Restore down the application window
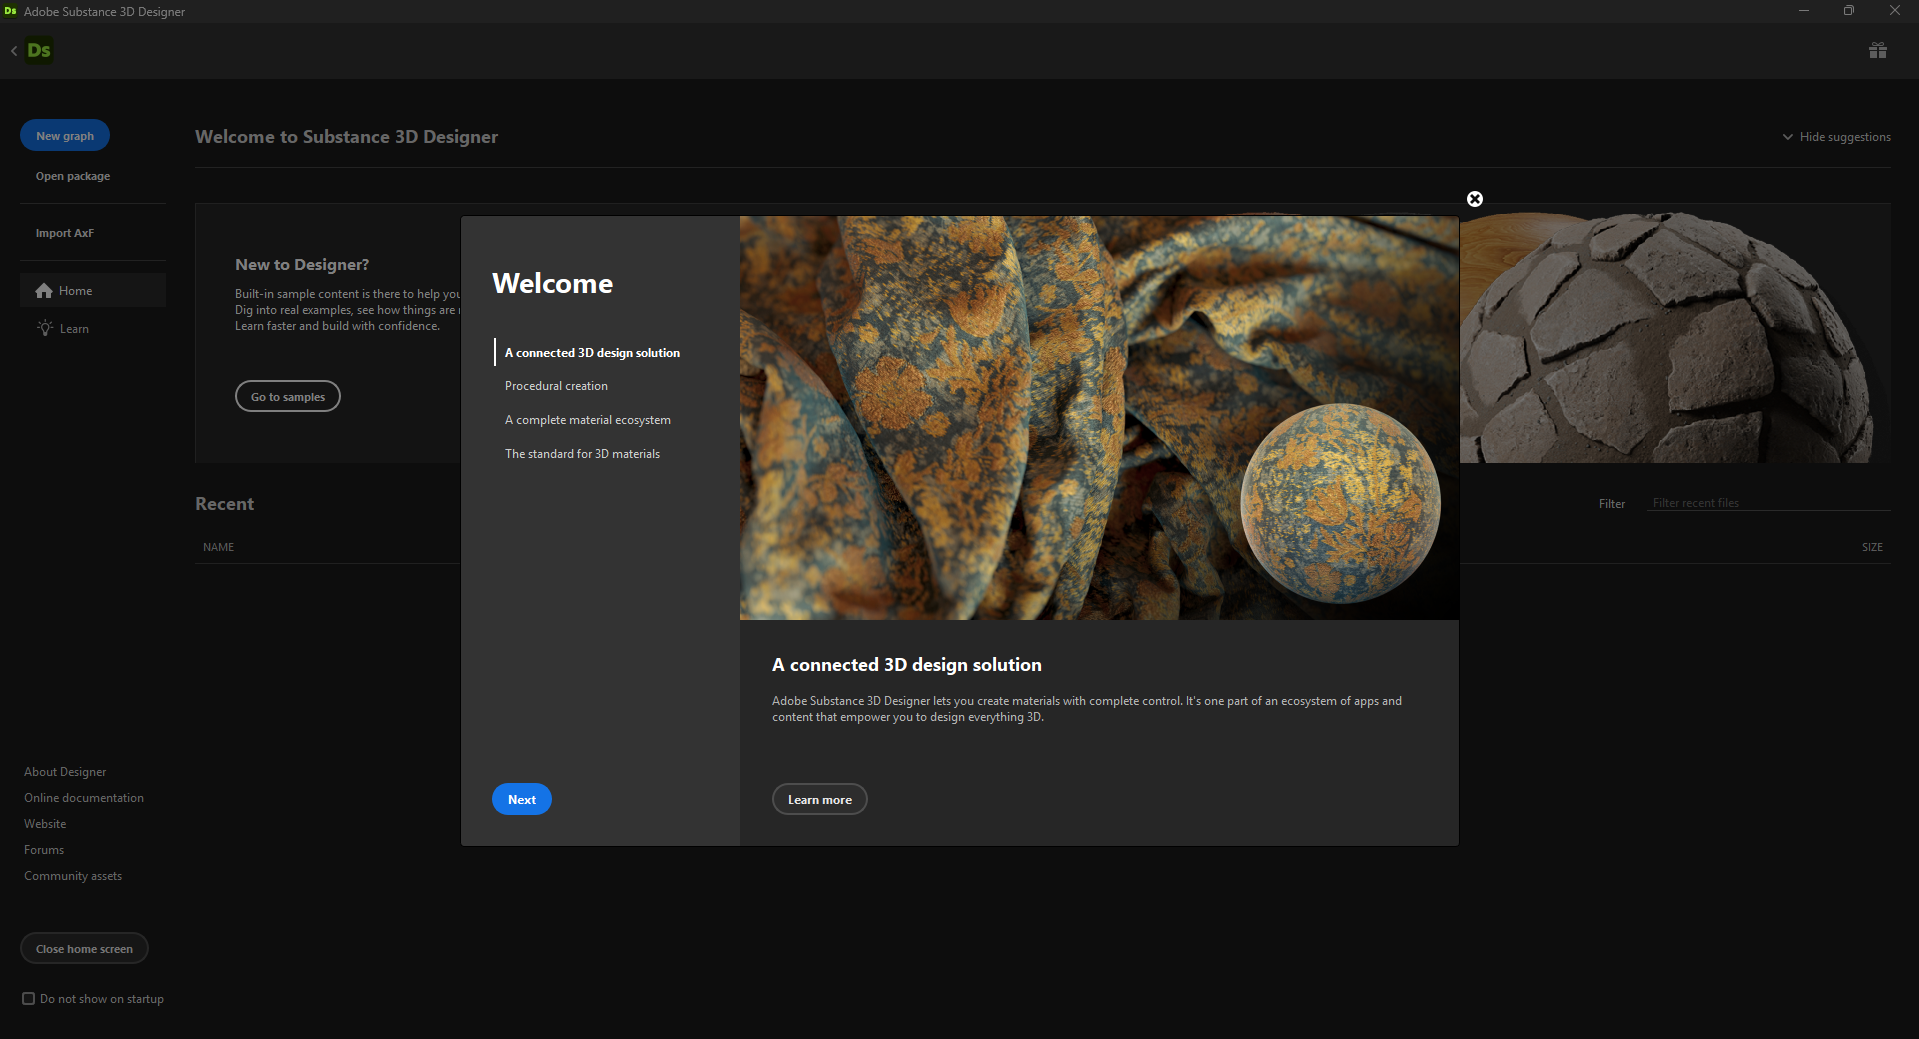The height and width of the screenshot is (1039, 1919). [1849, 11]
